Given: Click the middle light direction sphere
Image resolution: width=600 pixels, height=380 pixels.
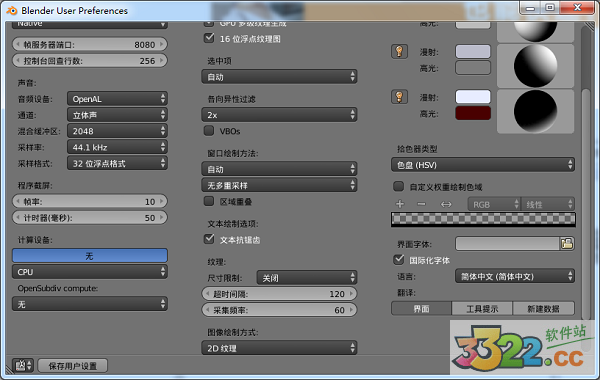Looking at the screenshot, I should click(535, 66).
